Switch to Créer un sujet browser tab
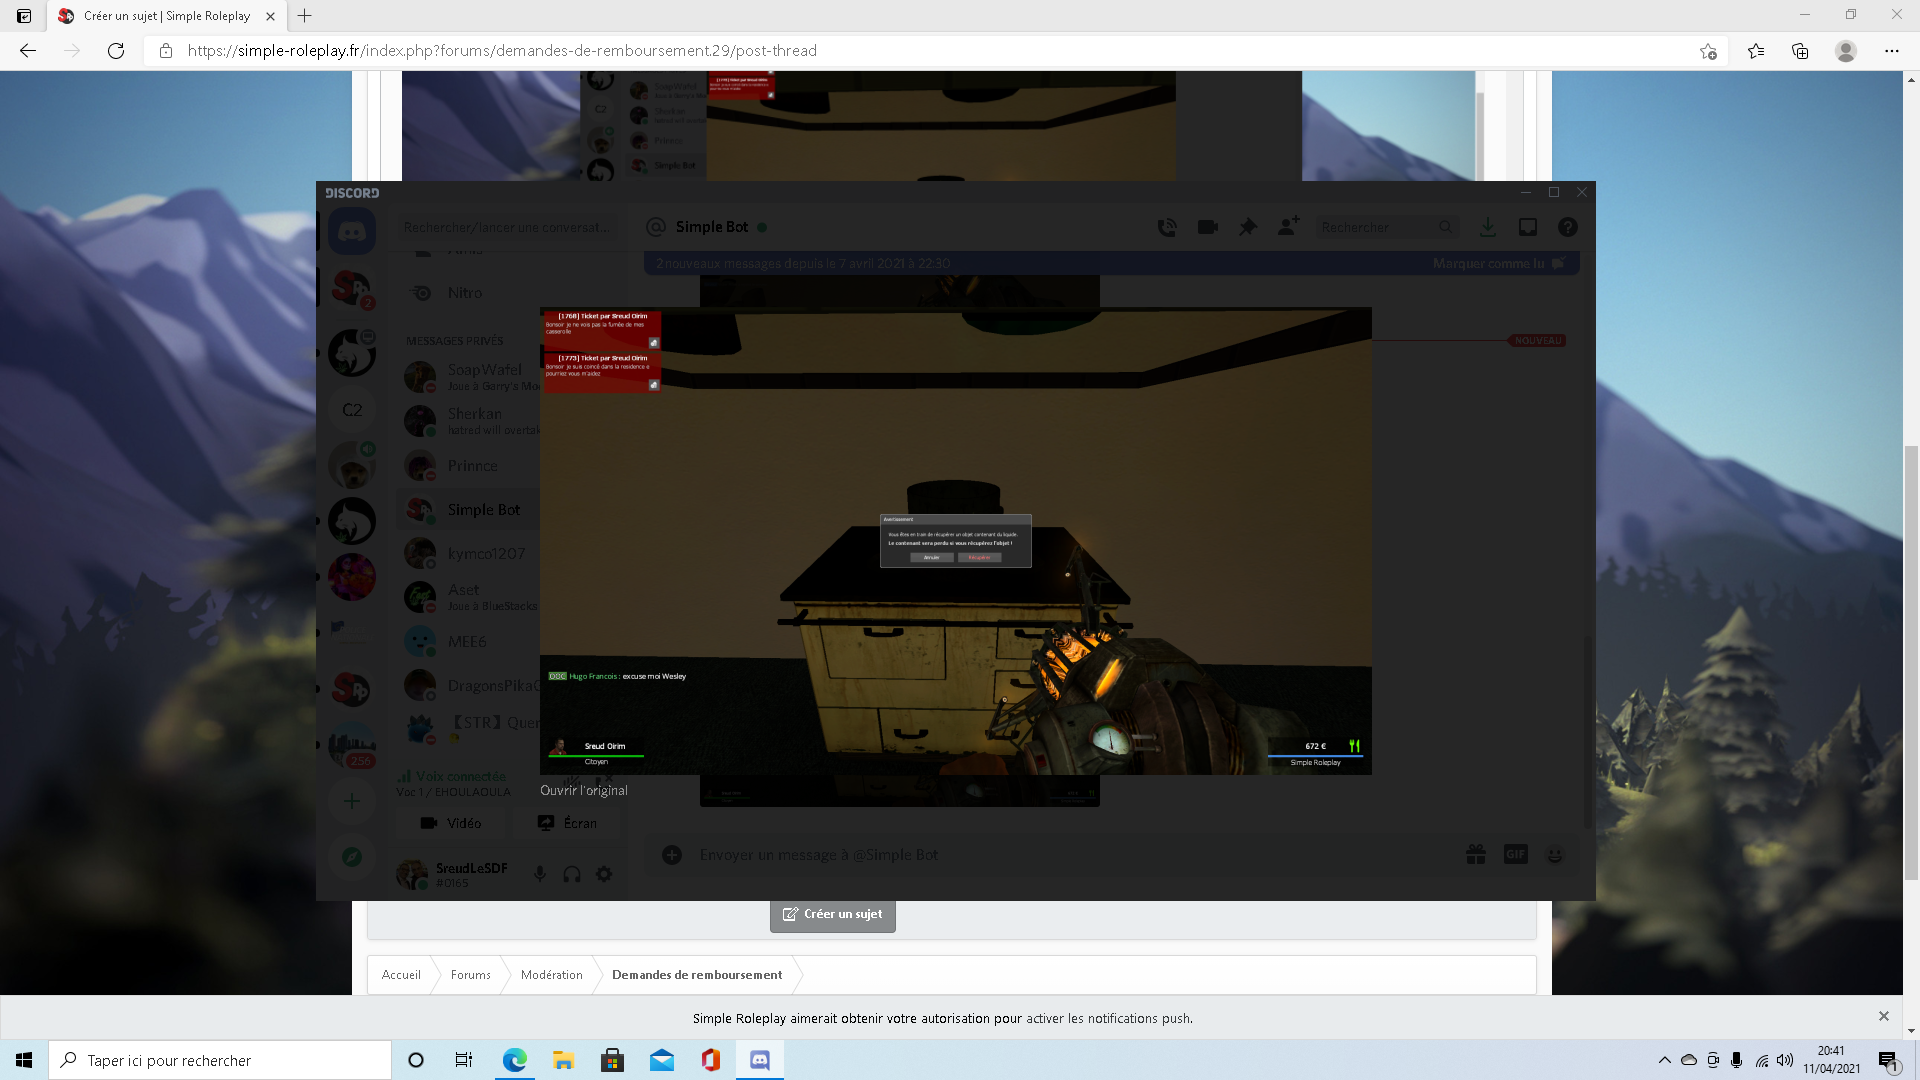The image size is (1920, 1080). [167, 16]
